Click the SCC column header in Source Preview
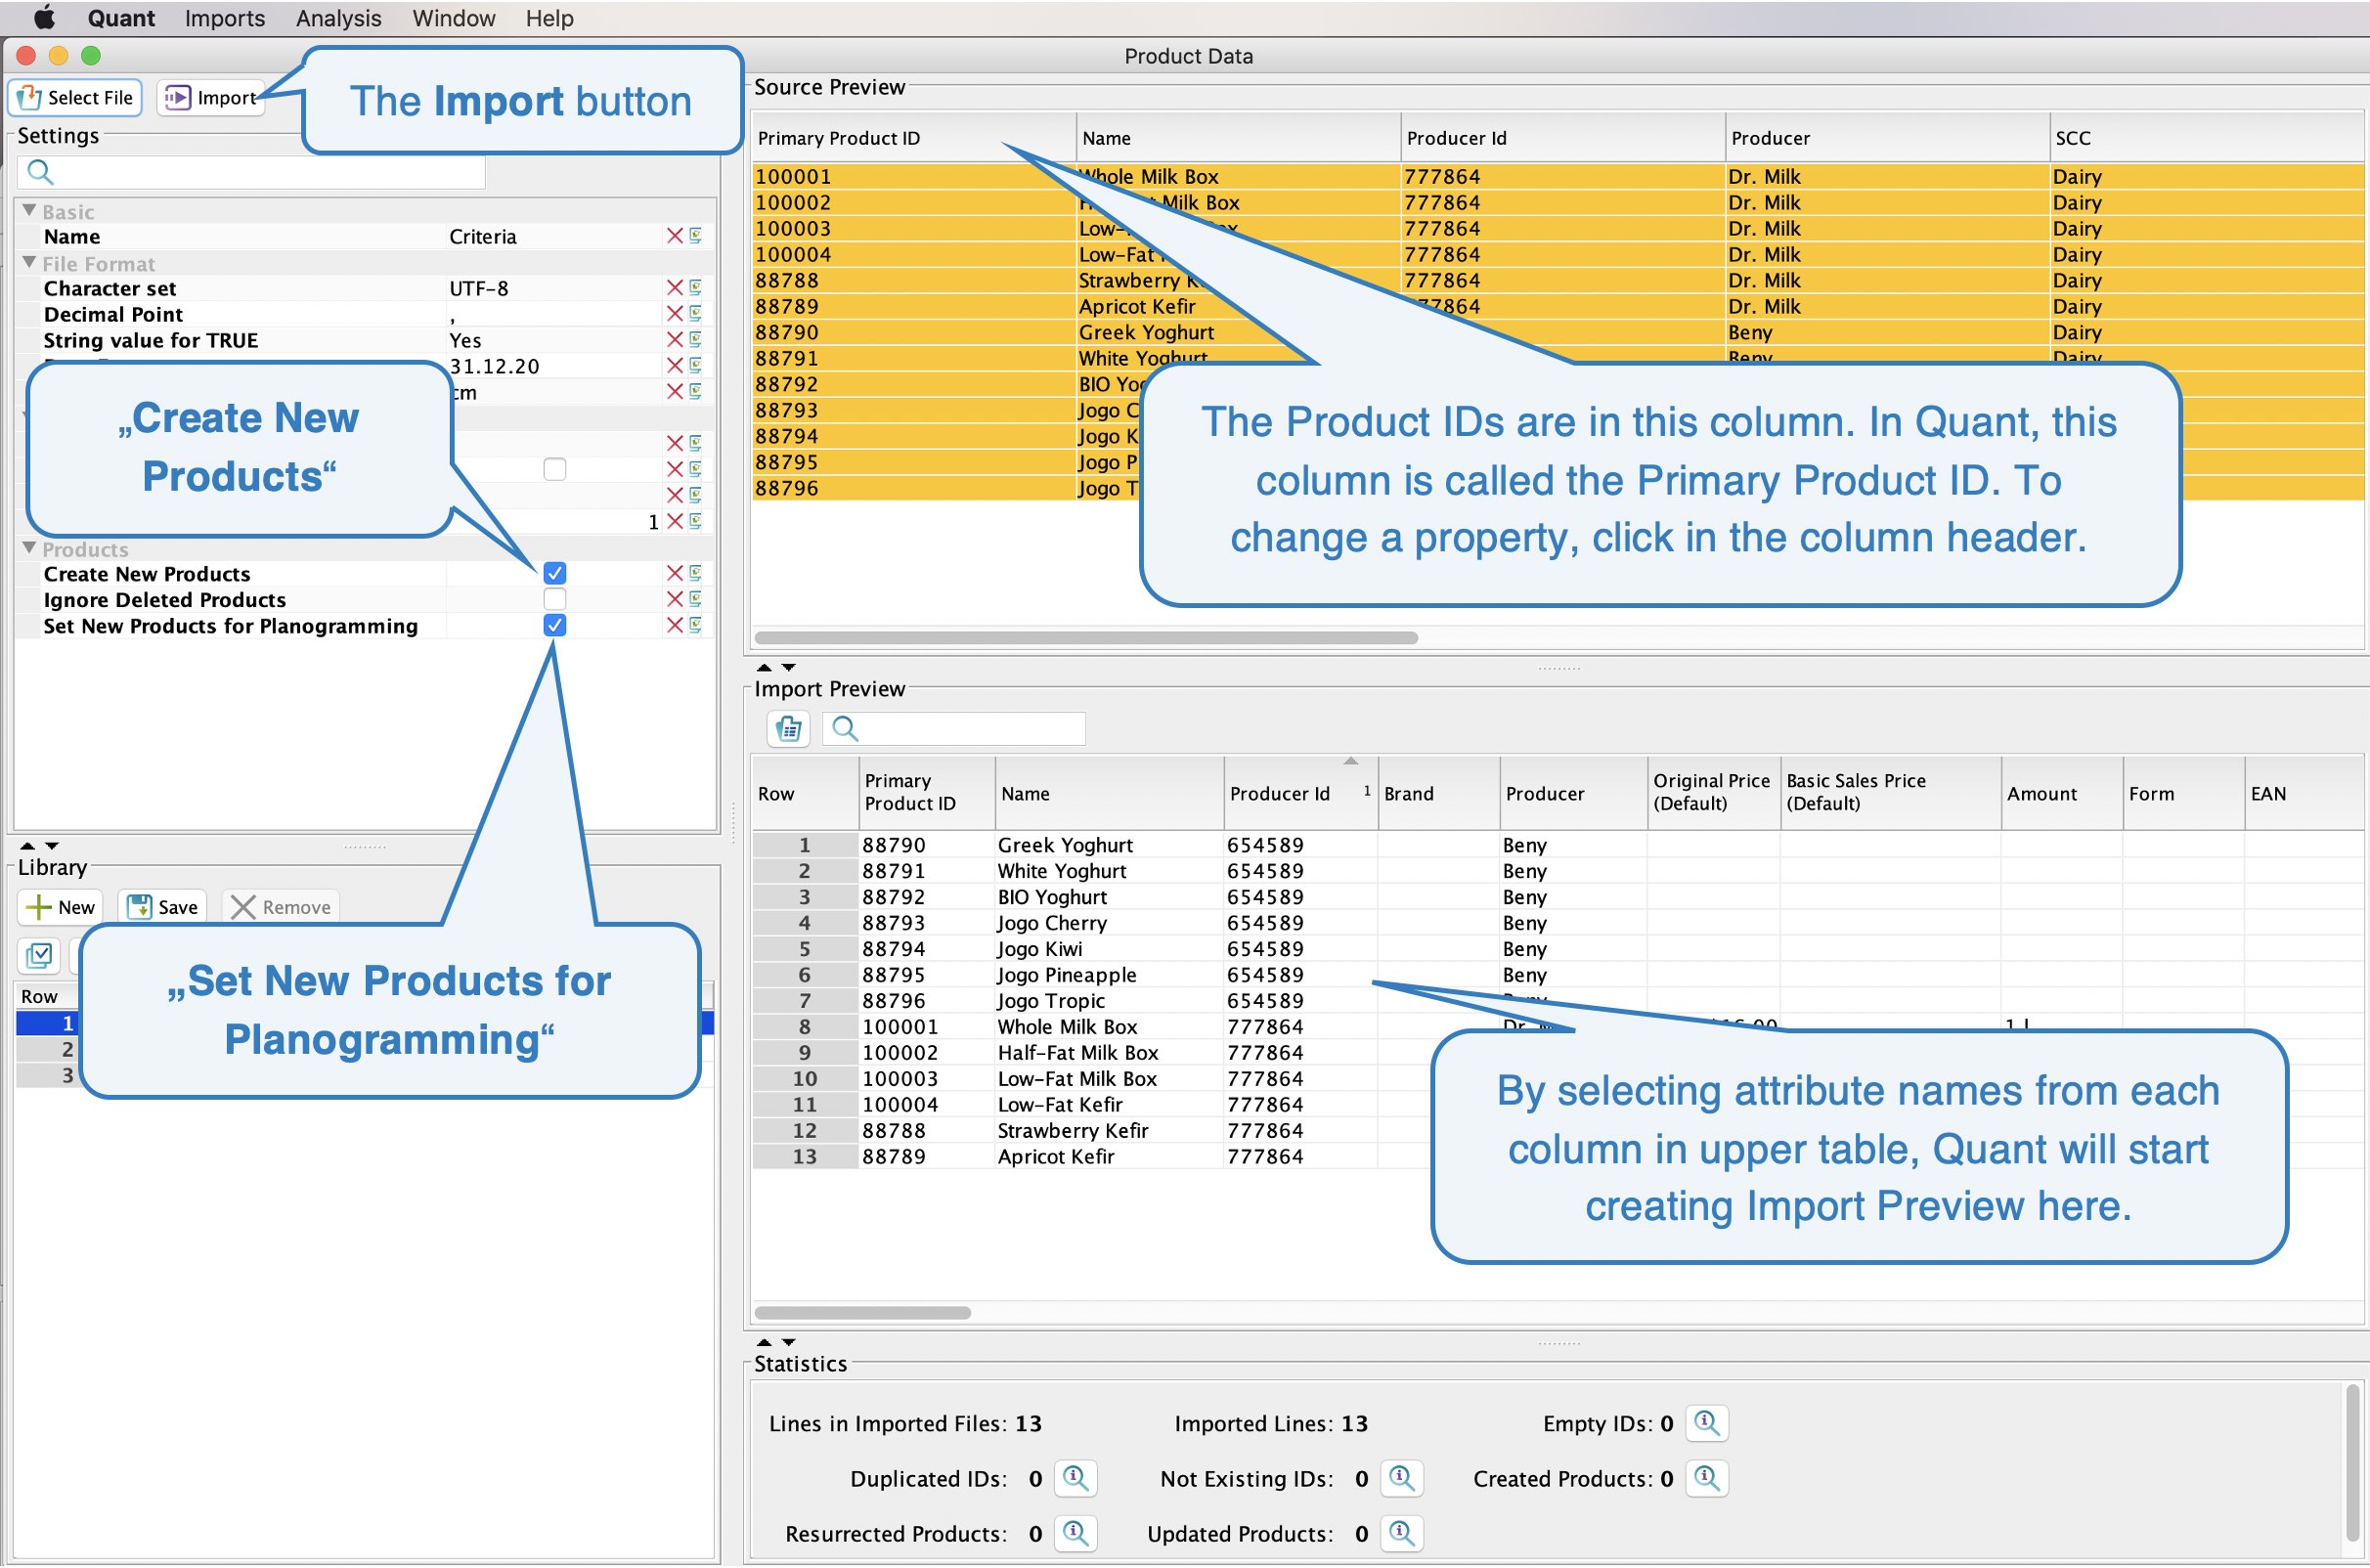 (x=2205, y=138)
